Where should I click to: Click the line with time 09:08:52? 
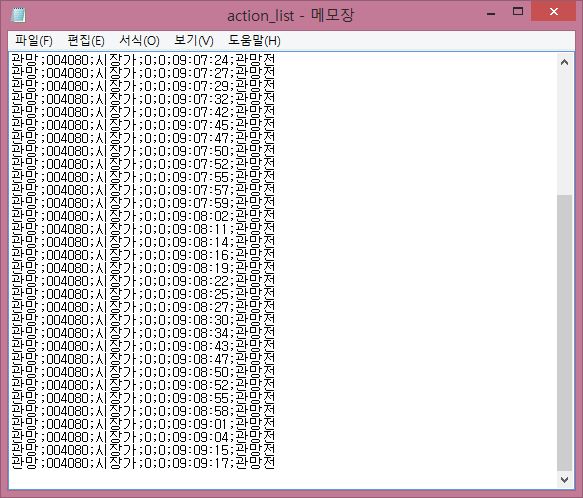[143, 385]
